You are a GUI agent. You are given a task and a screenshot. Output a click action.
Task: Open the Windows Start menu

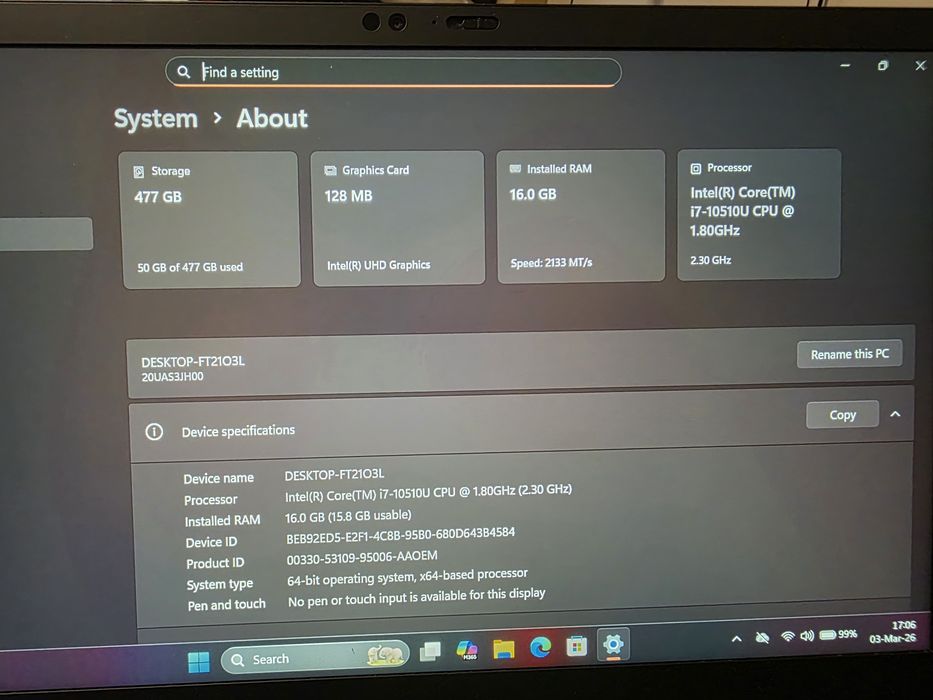(x=199, y=661)
